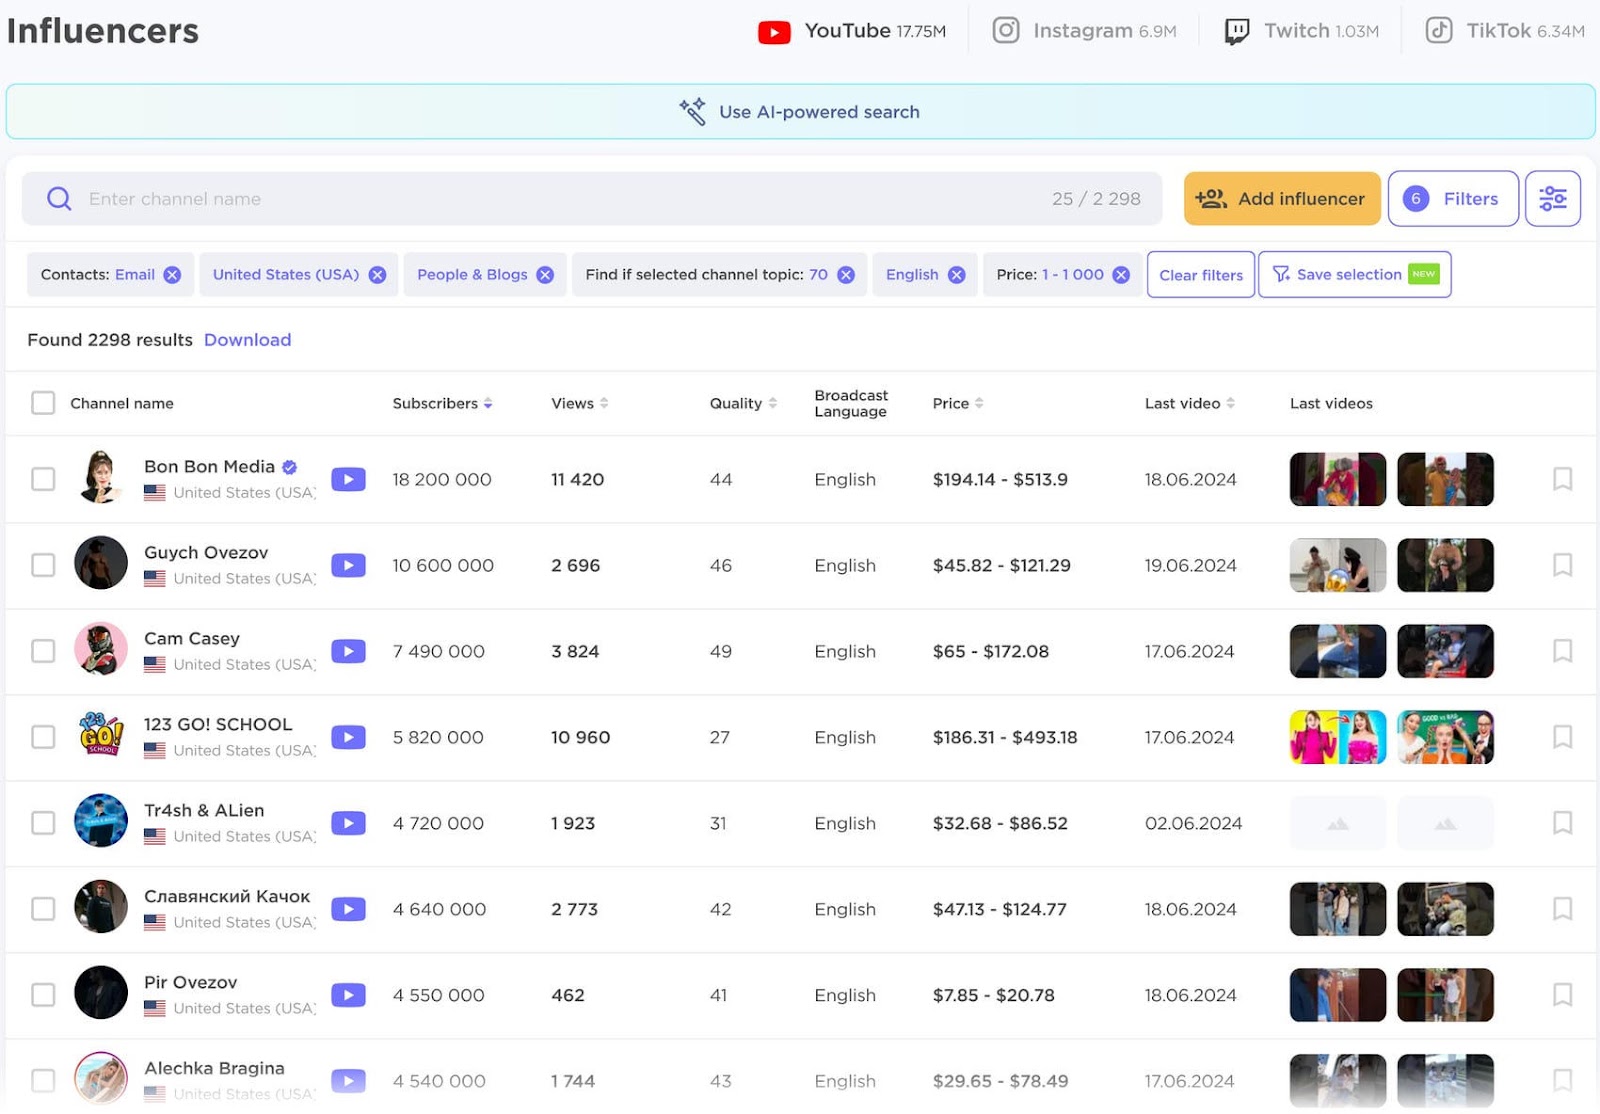Sort the table by Price
Viewport: 1600px width, 1114px height.
coord(980,403)
